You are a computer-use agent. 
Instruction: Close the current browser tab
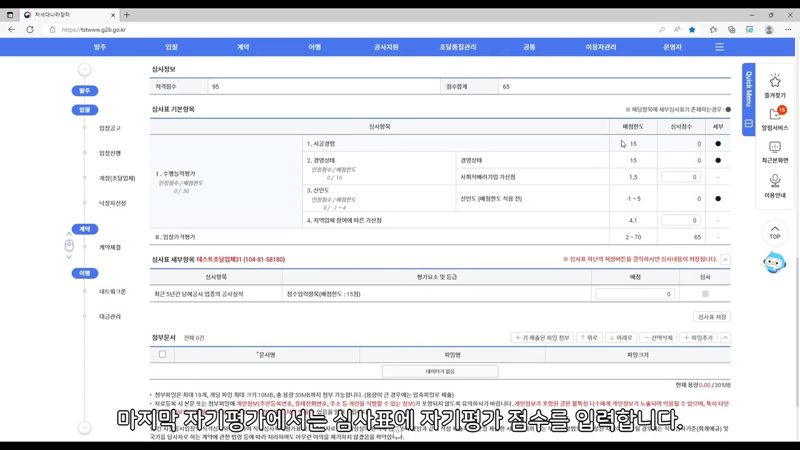point(113,15)
